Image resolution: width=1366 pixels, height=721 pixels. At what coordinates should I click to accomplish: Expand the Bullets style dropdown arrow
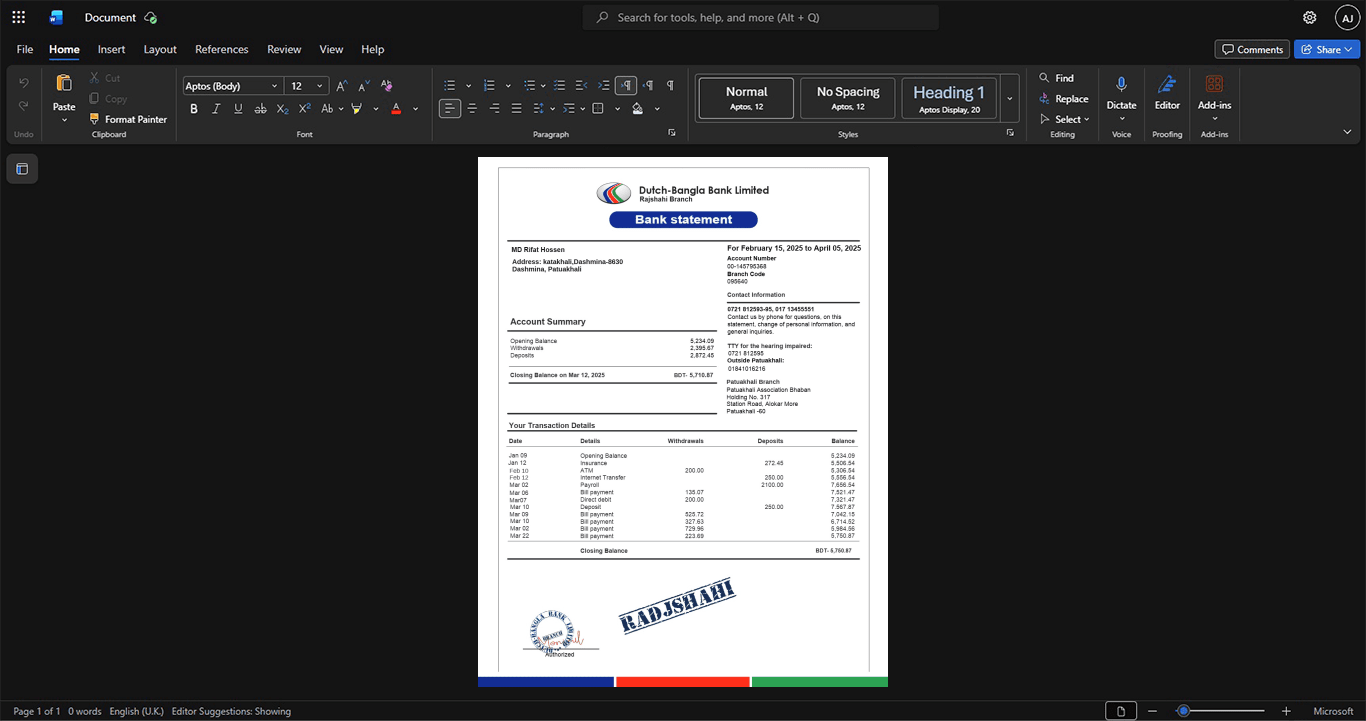468,86
